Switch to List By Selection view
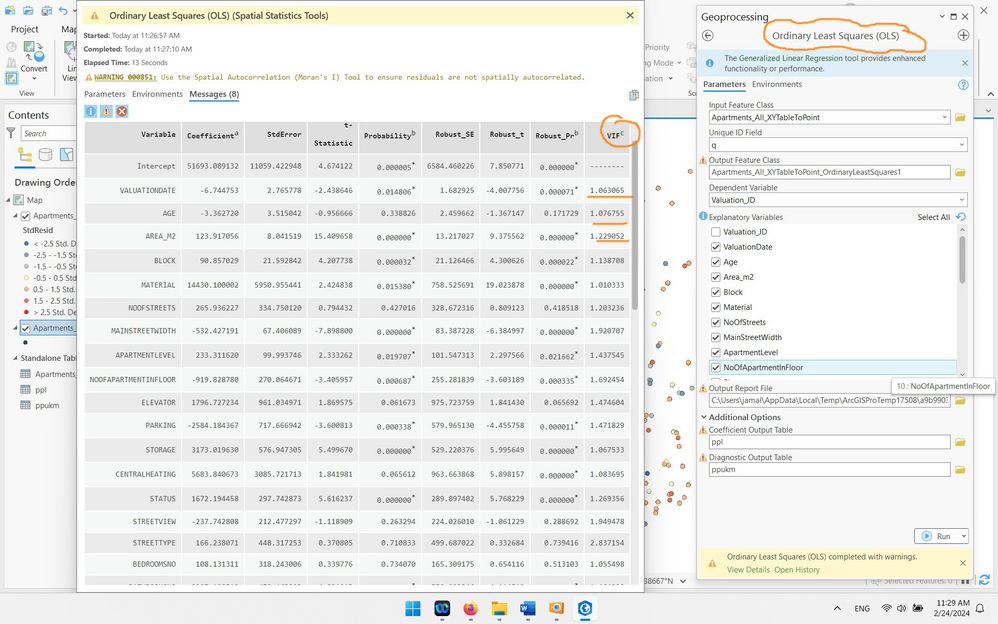This screenshot has height=624, width=998. [x=66, y=155]
